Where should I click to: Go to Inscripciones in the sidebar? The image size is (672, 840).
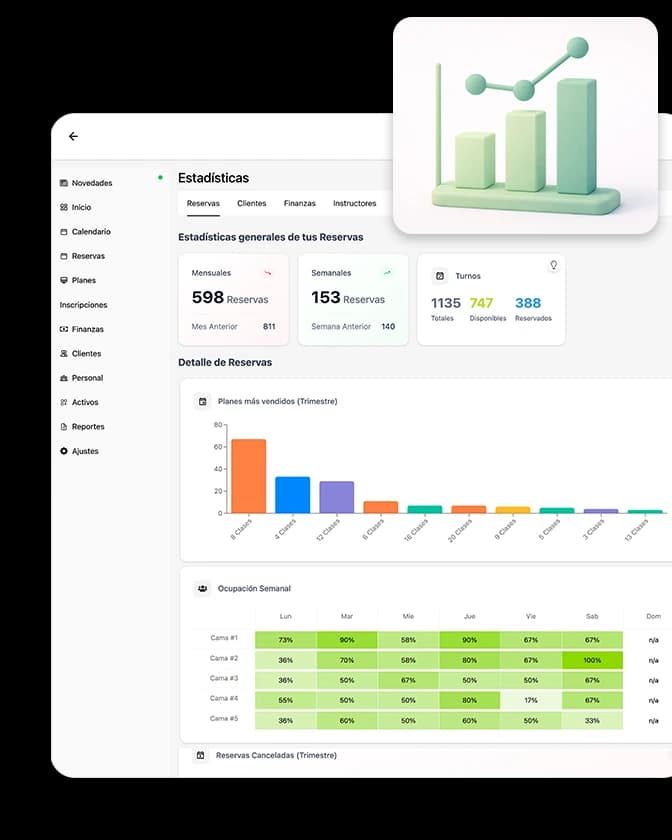click(x=83, y=305)
